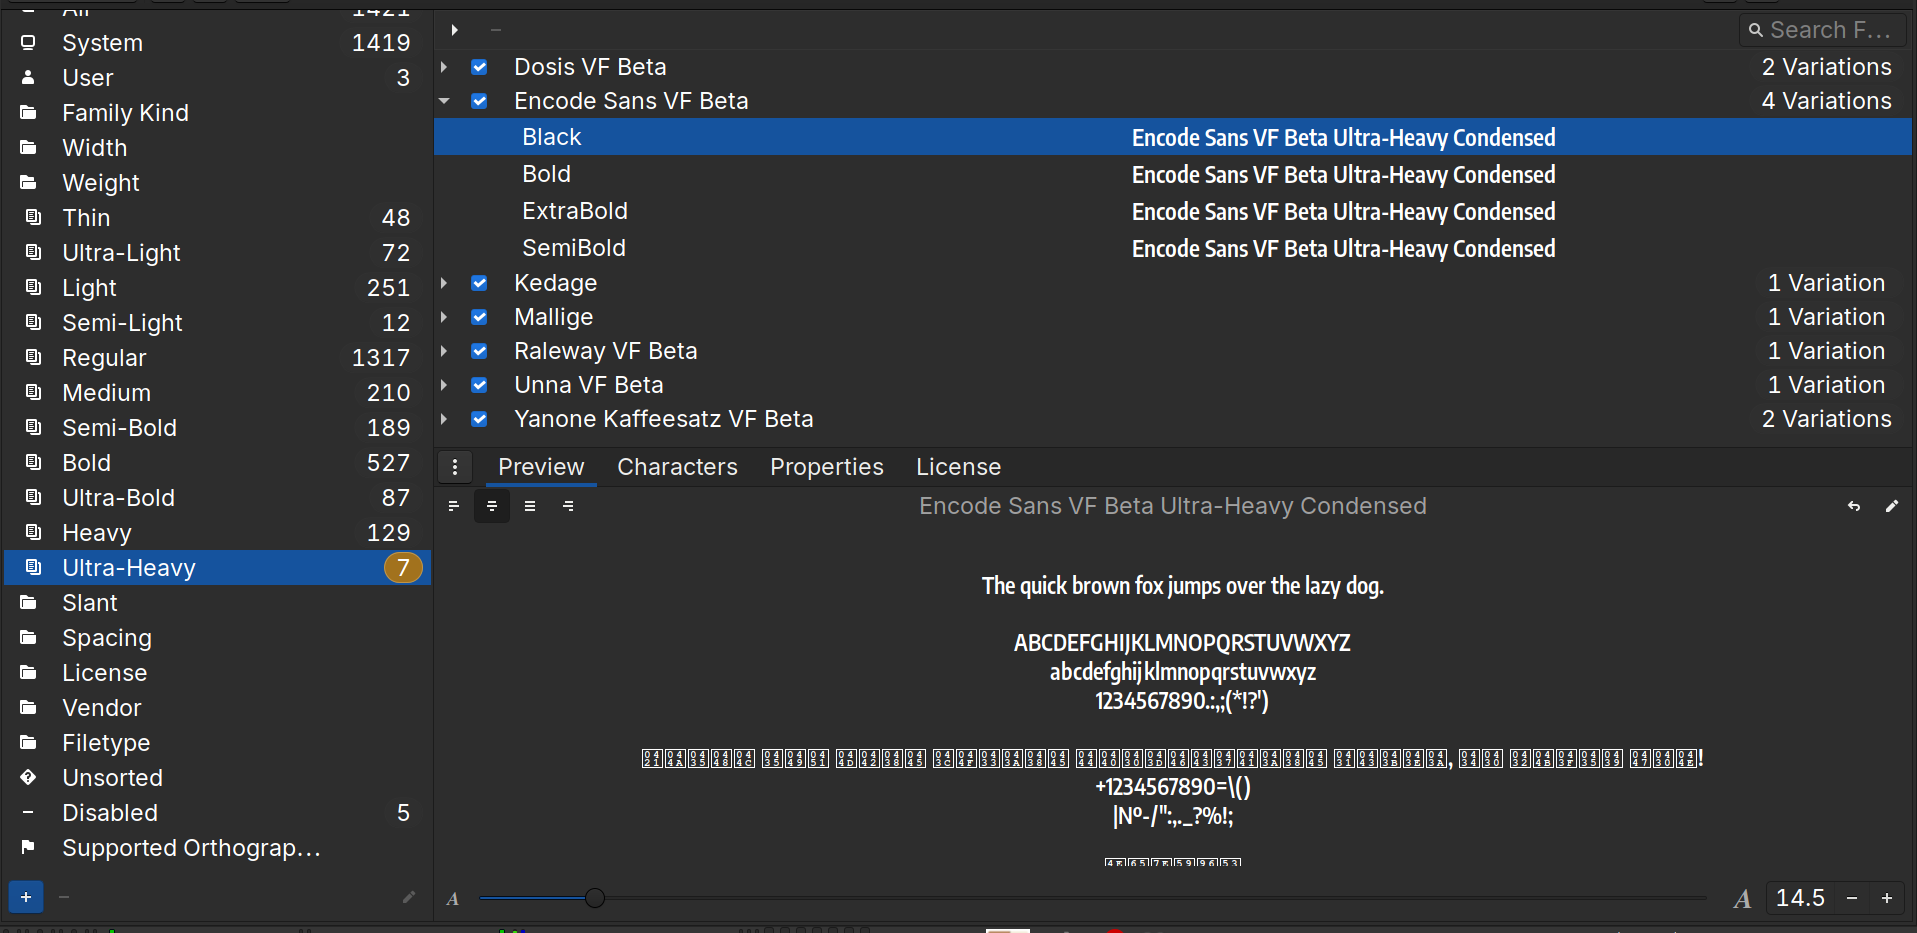Select the Black variation row

[1173, 137]
